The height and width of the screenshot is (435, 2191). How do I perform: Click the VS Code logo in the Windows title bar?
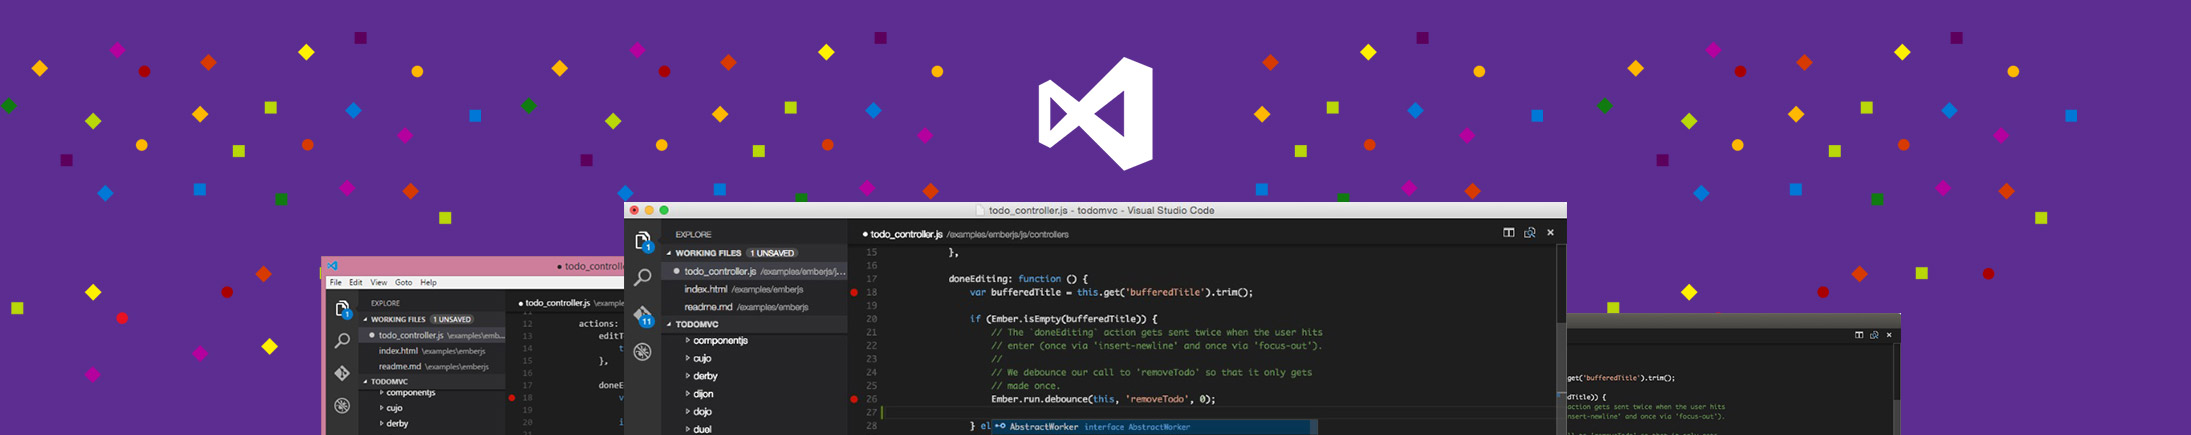coord(332,266)
